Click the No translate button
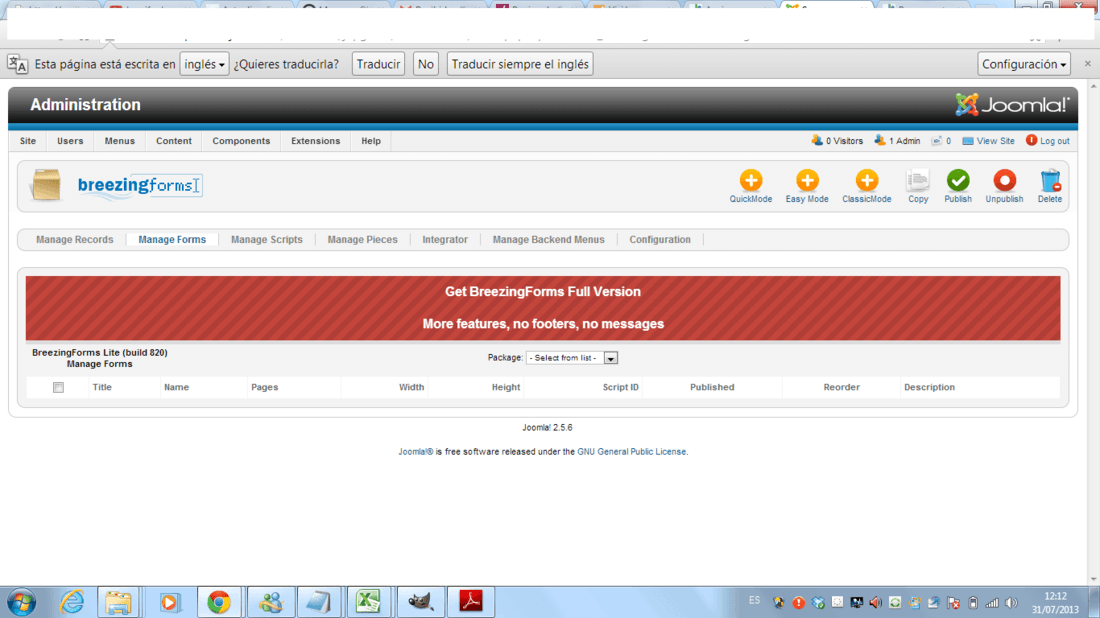Screen dimensions: 1100x618 click(x=426, y=64)
